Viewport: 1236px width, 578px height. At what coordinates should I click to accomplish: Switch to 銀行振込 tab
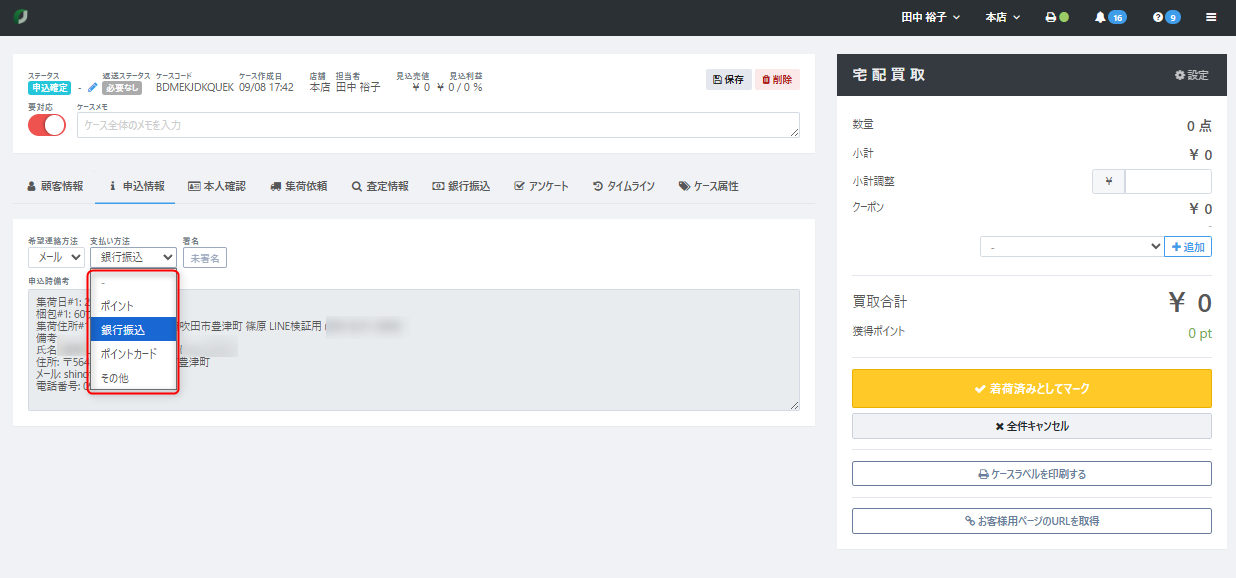point(461,186)
